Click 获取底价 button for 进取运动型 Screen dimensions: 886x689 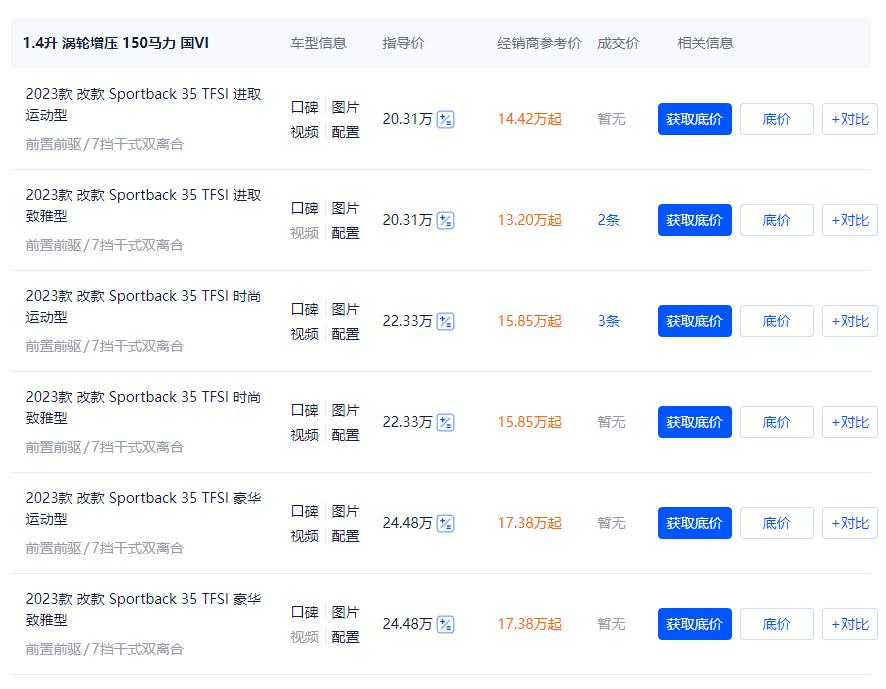pos(694,118)
